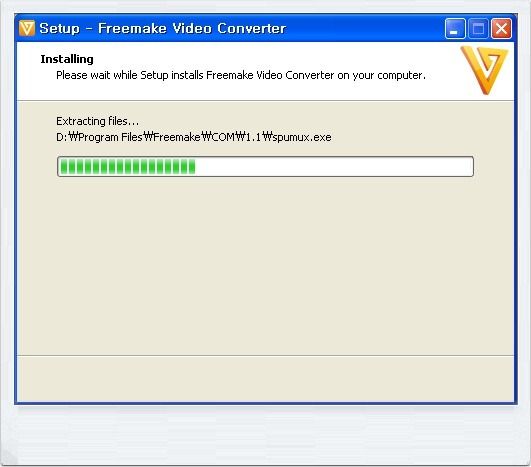Click the last green block of the progress bar
This screenshot has width=531, height=467.
192,167
